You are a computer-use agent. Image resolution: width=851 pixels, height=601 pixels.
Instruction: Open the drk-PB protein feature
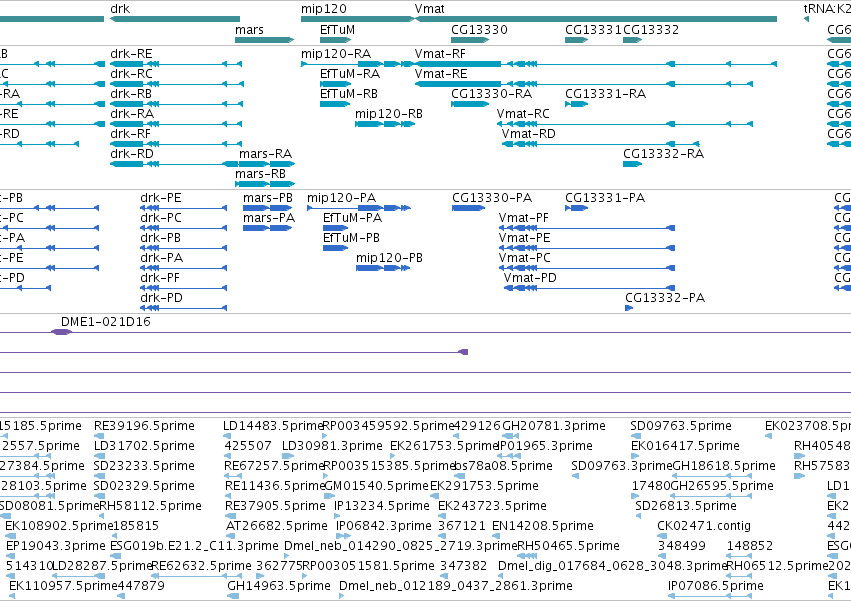pos(183,248)
